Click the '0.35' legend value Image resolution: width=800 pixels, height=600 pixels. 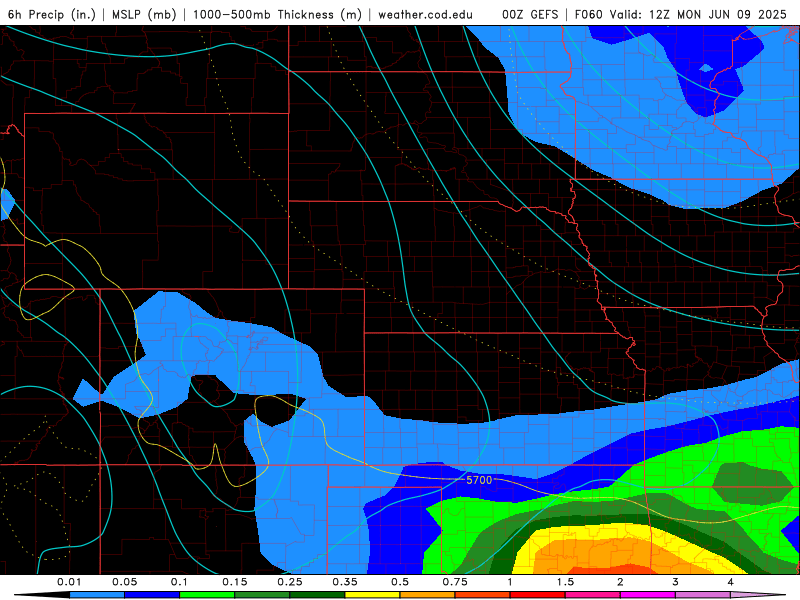point(345,582)
